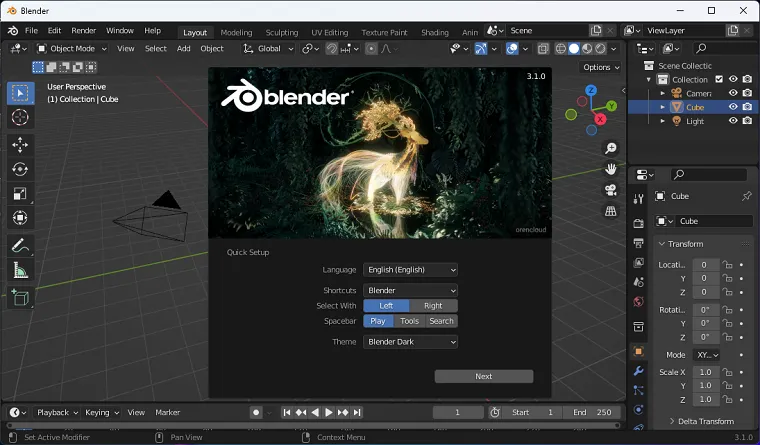Image resolution: width=760 pixels, height=445 pixels.
Task: Switch to the Modeling workspace tab
Action: 237,32
